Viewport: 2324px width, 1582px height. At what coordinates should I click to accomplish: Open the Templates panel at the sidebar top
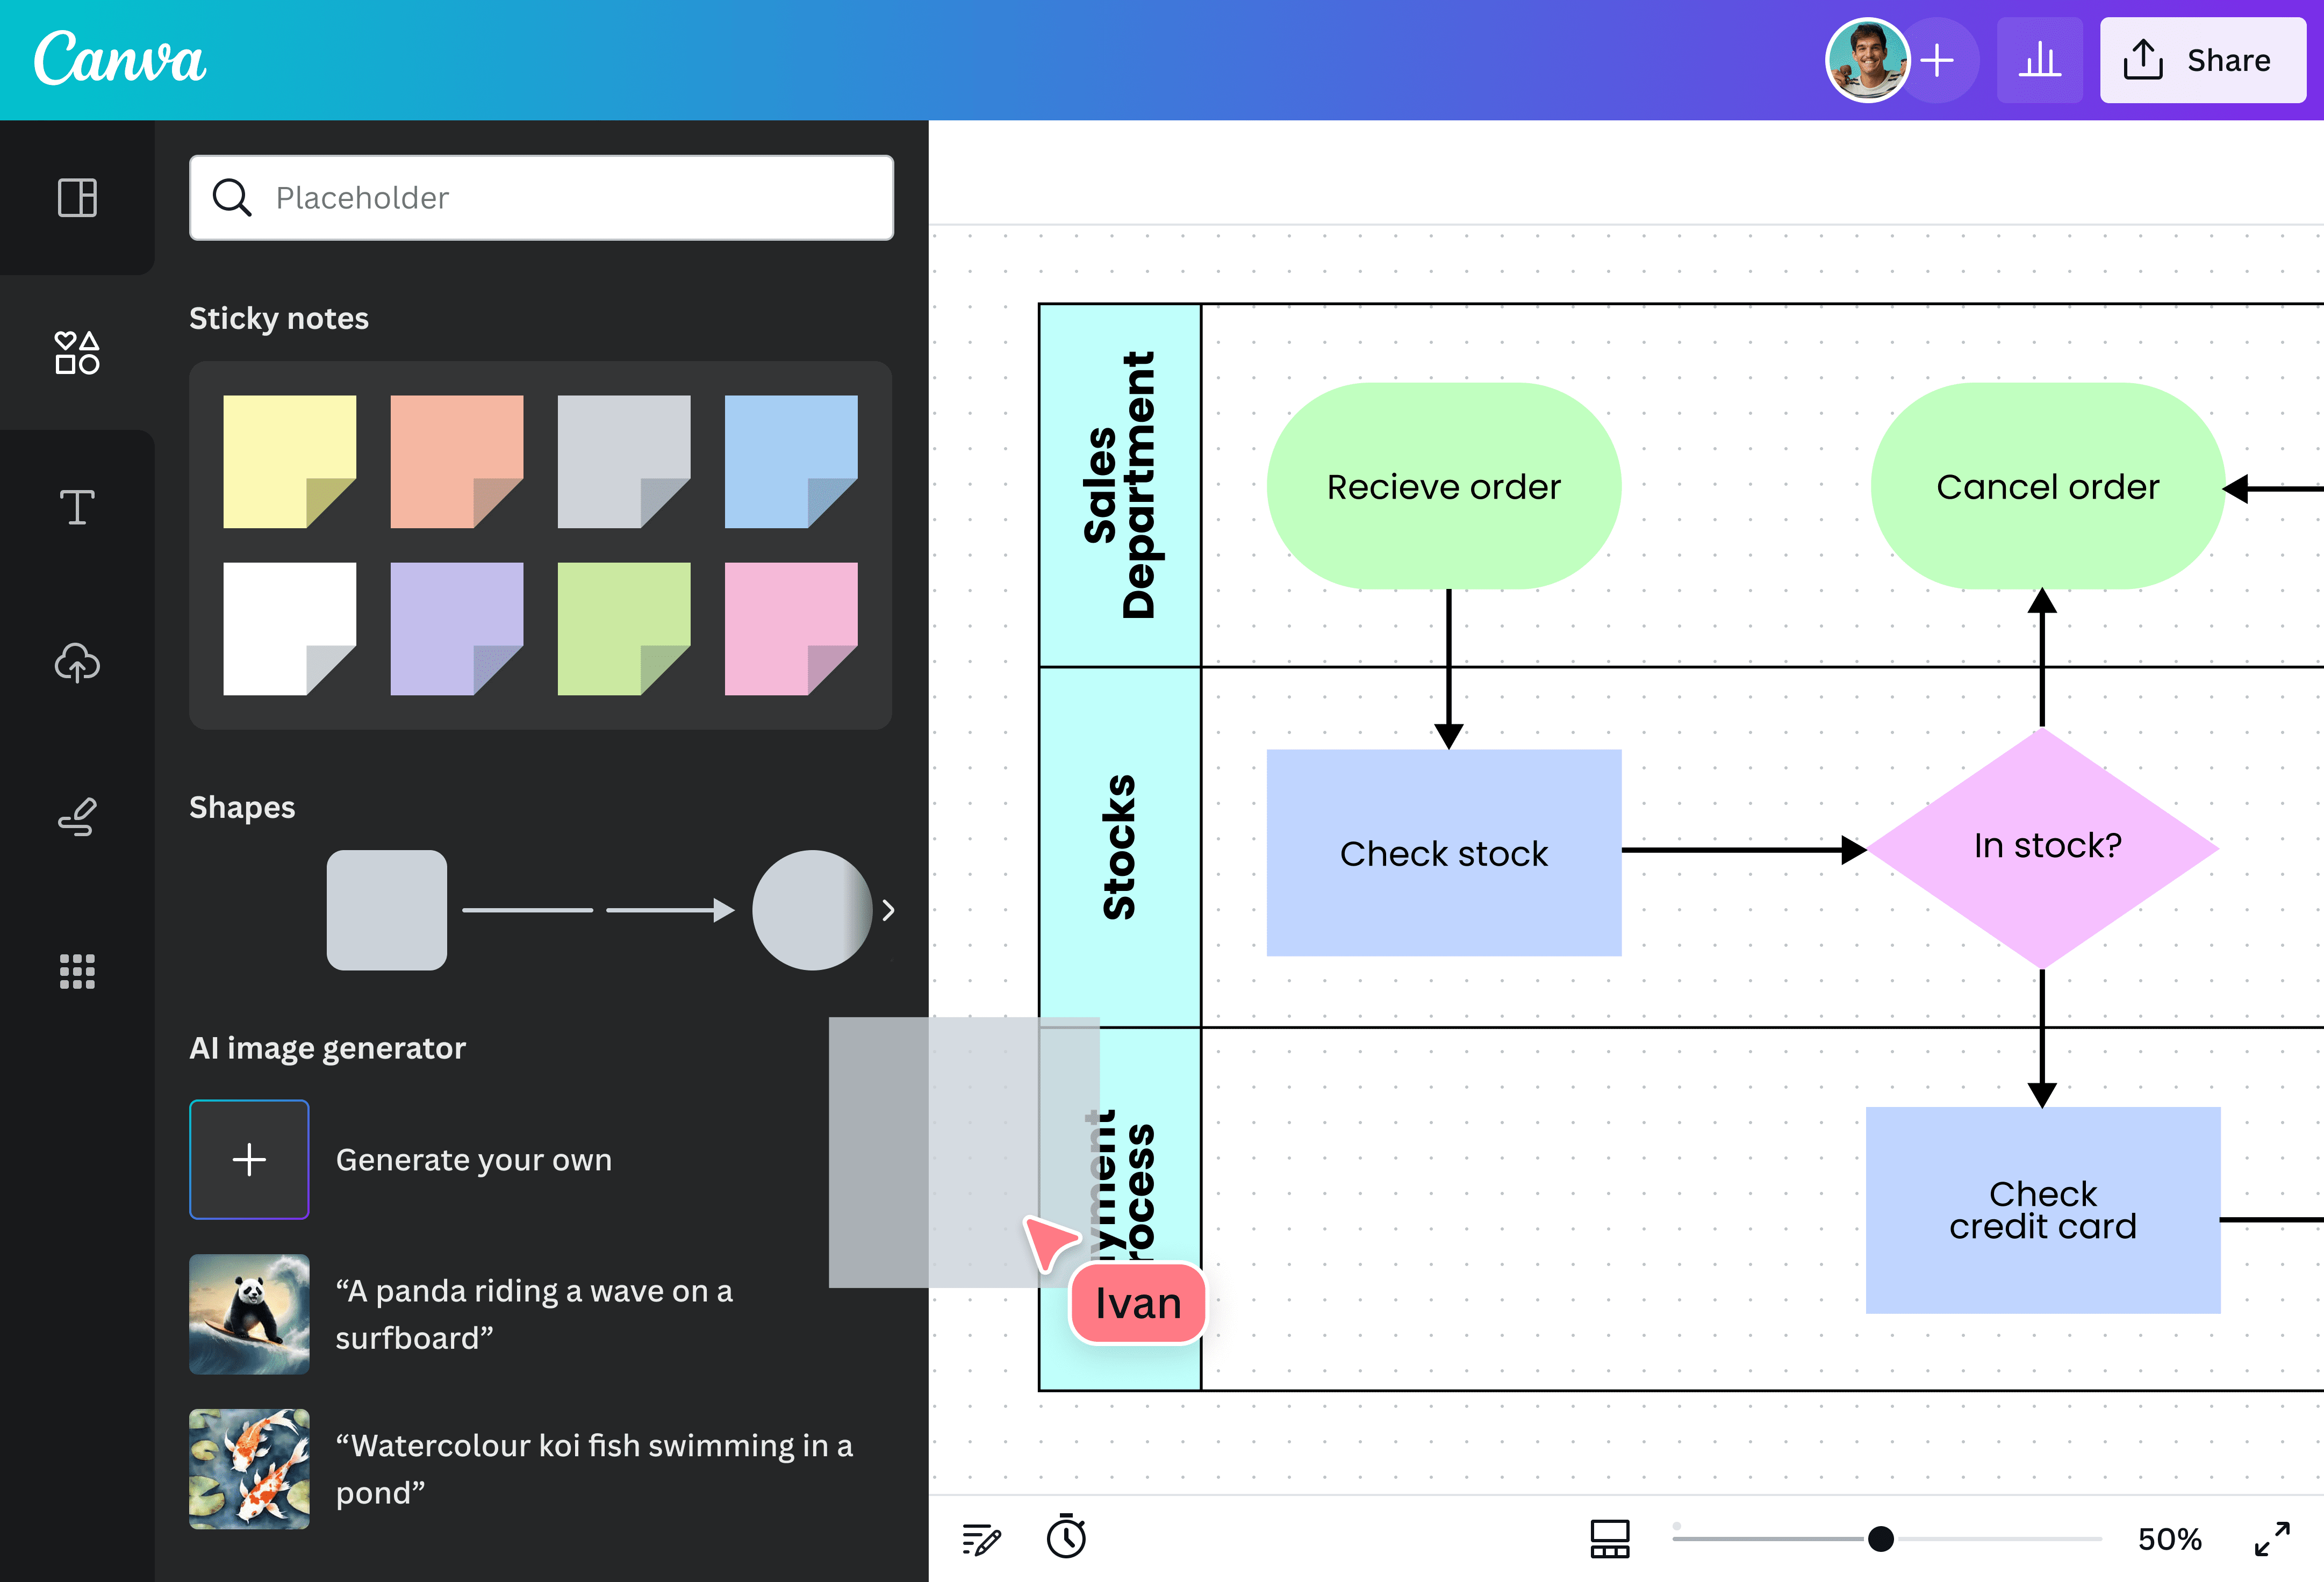tap(77, 198)
